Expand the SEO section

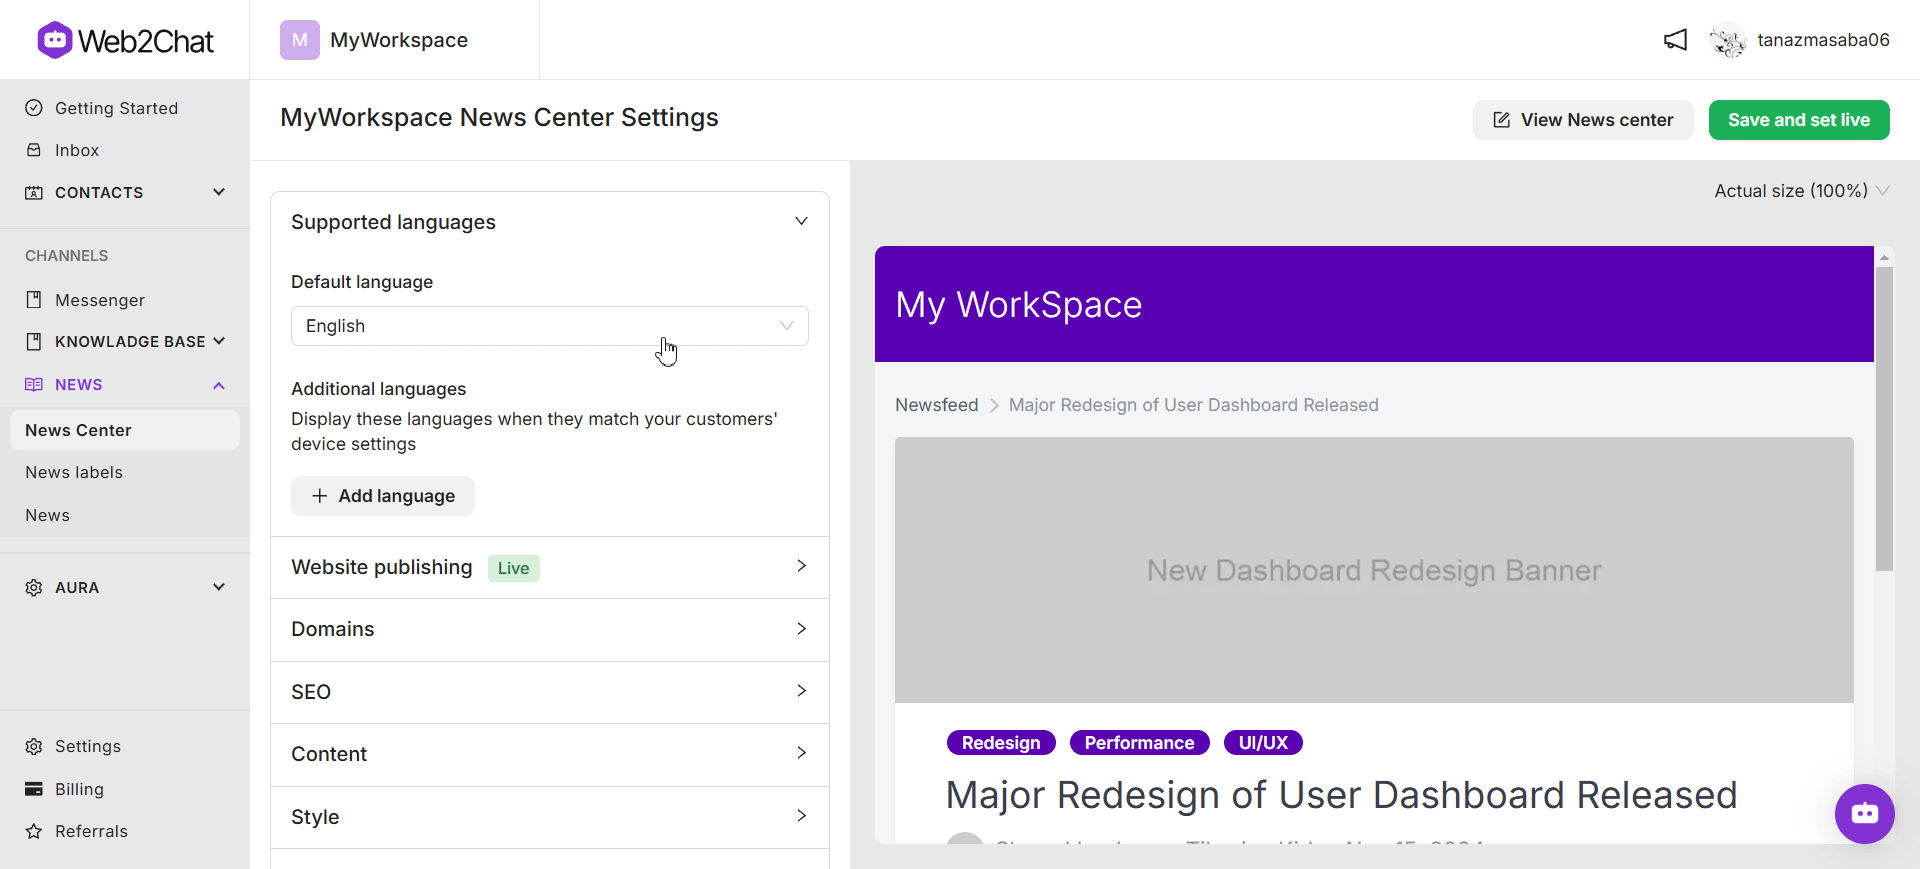(550, 692)
